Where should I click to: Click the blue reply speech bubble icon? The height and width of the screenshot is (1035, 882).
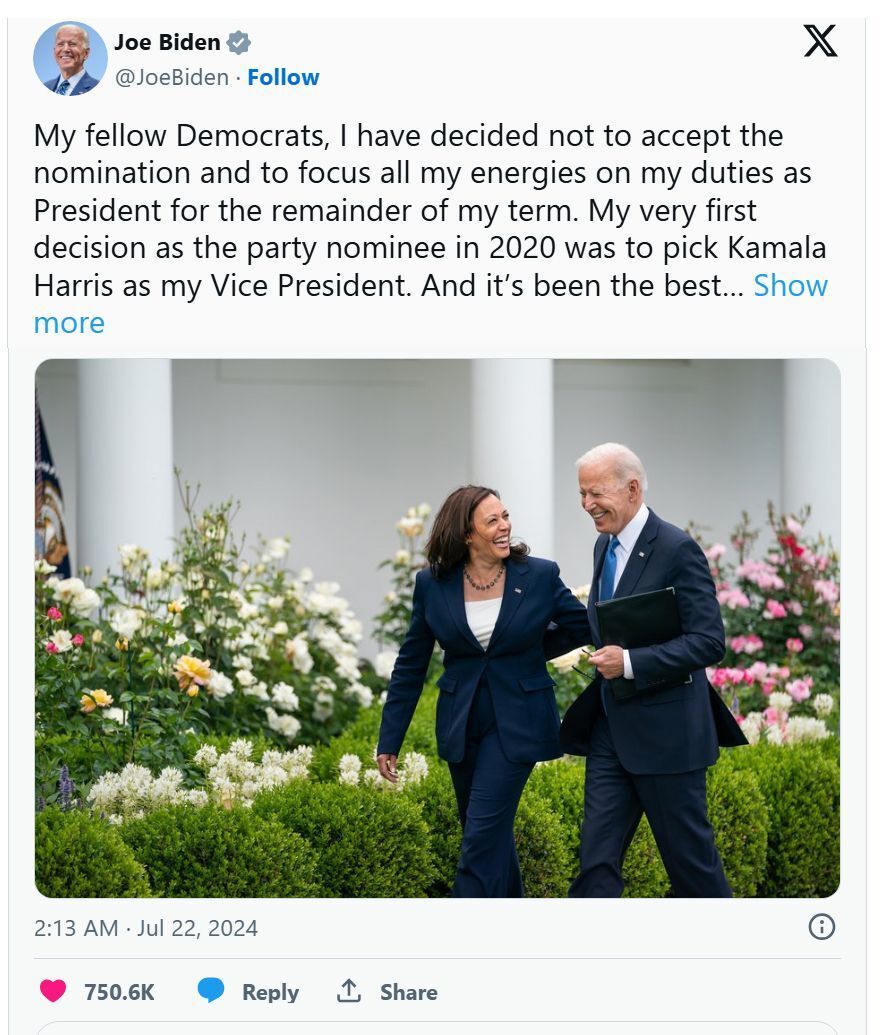pos(211,991)
